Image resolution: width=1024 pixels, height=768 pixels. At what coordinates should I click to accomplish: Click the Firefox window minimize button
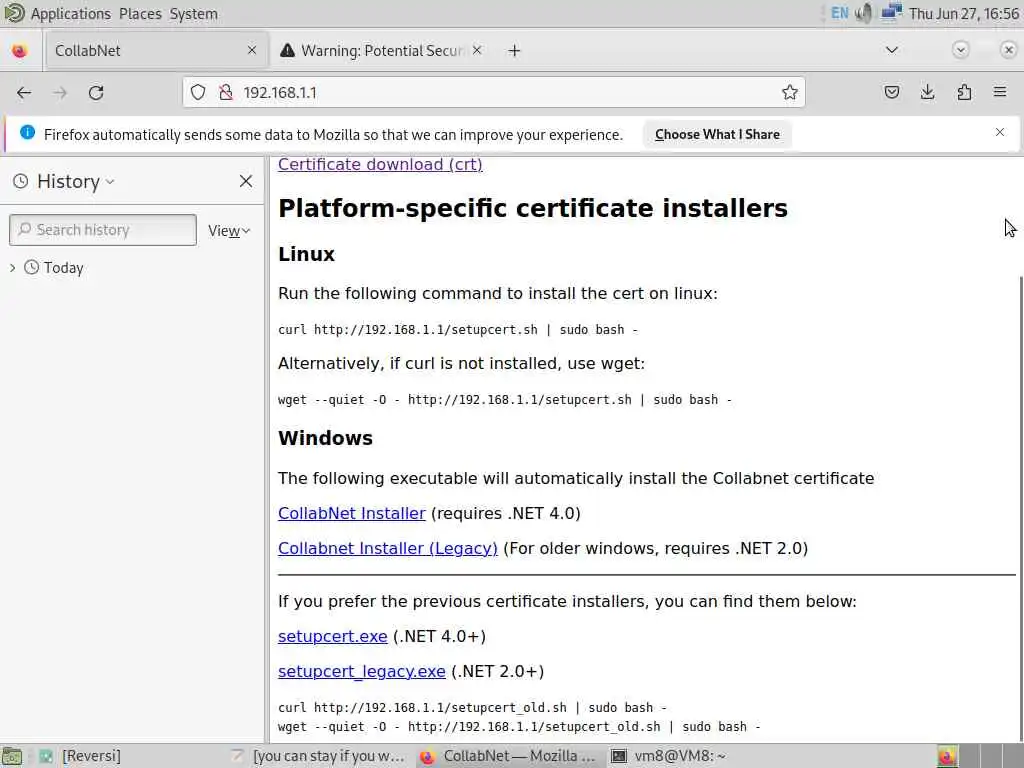(960, 50)
